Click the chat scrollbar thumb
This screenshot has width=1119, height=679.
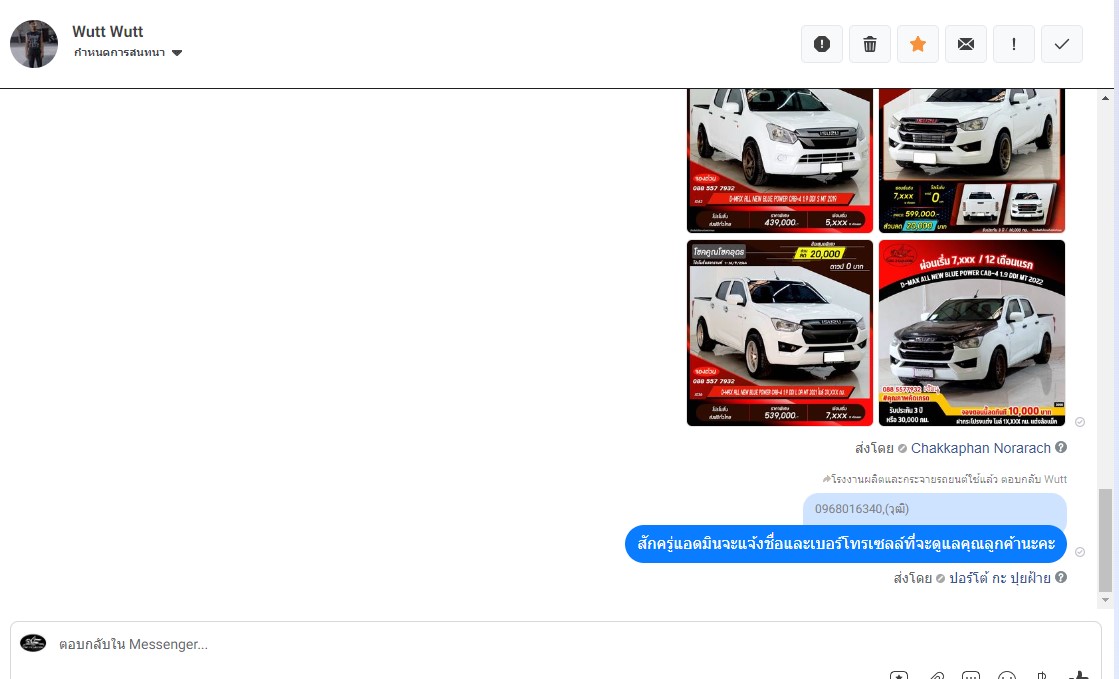(x=1105, y=540)
